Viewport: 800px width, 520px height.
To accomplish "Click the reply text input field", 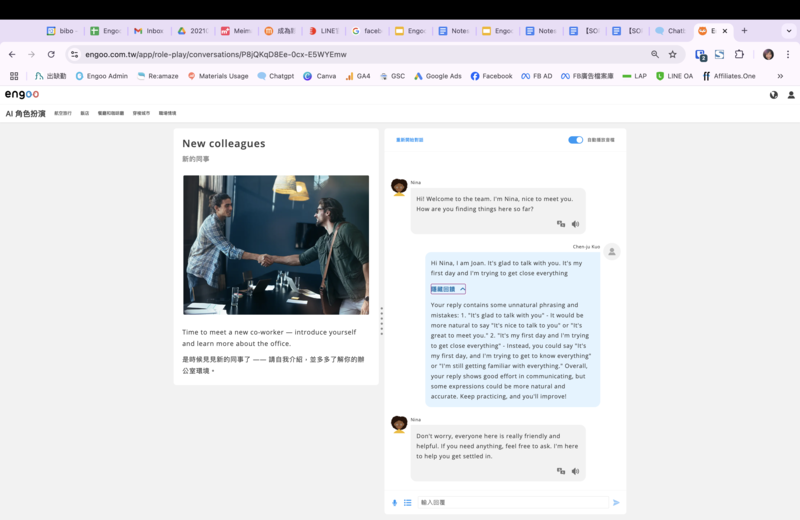I will 510,502.
